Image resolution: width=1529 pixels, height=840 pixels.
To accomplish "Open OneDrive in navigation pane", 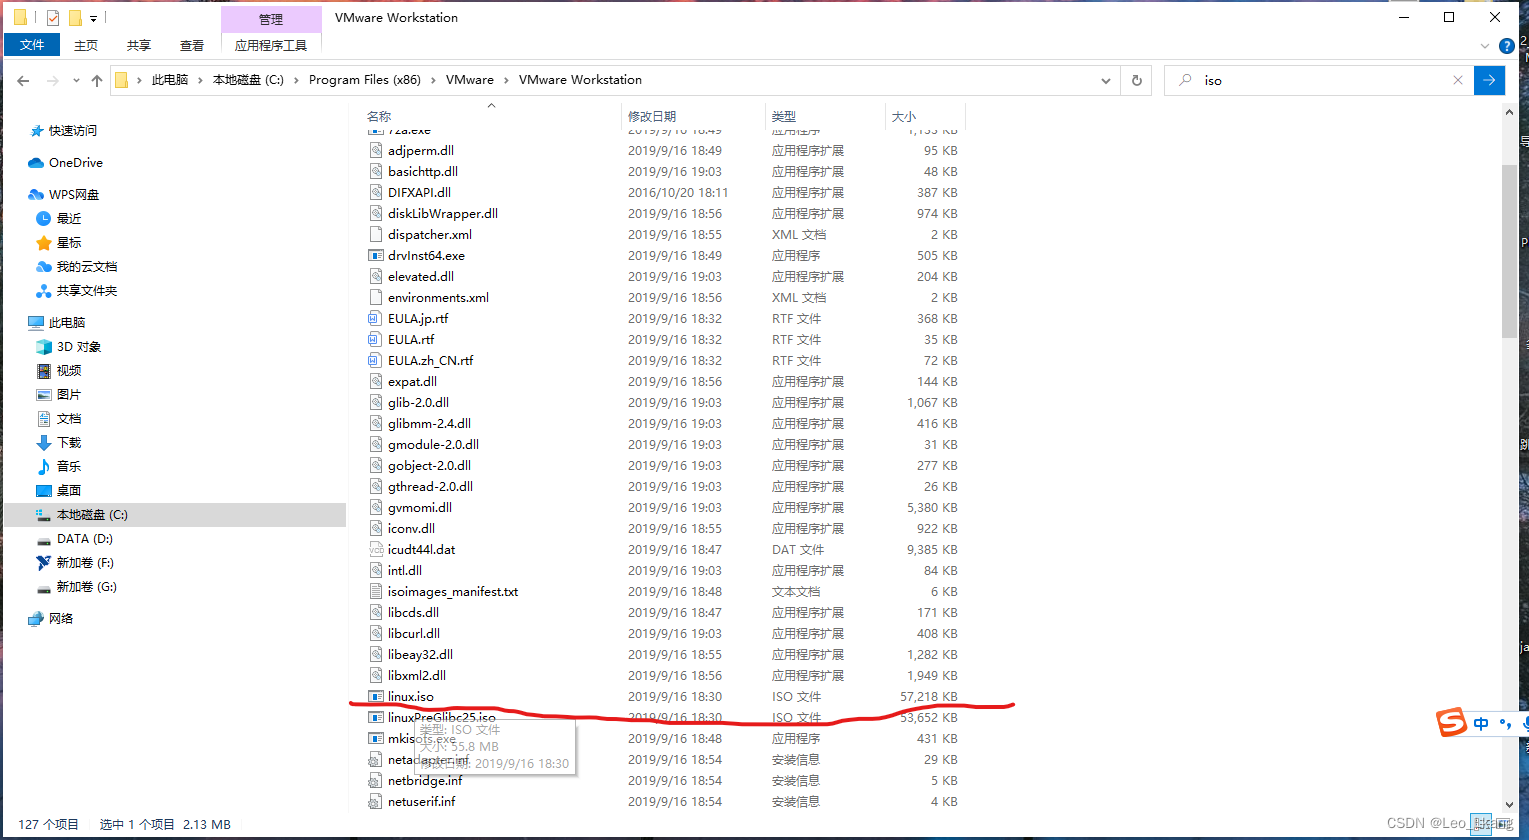I will pos(75,163).
